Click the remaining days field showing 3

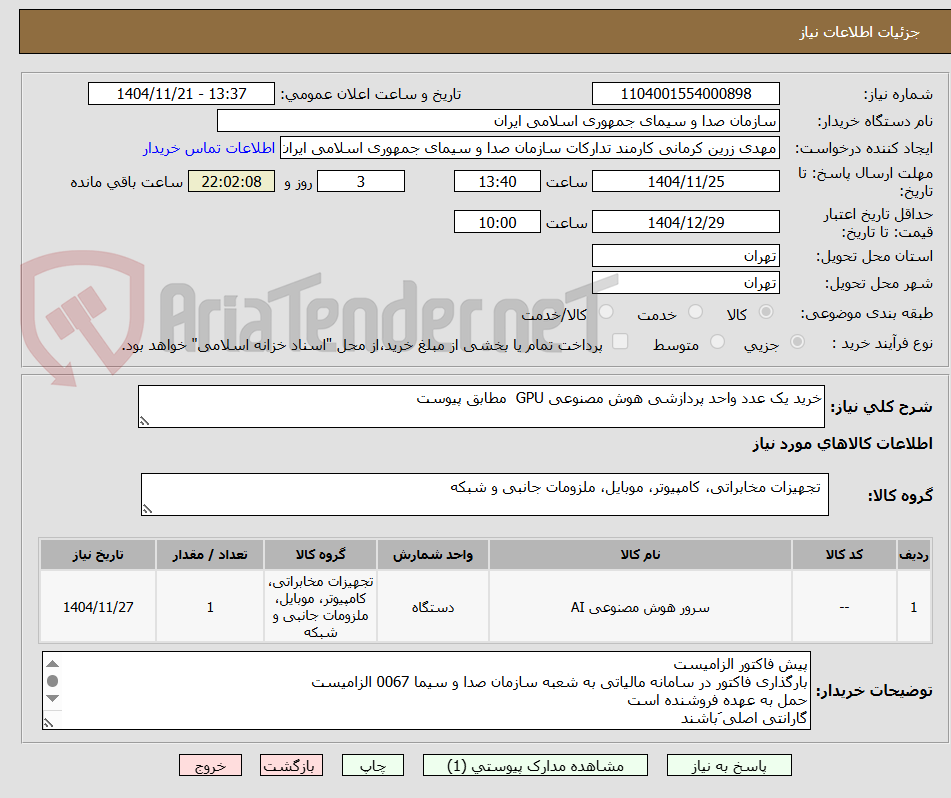click(x=361, y=181)
